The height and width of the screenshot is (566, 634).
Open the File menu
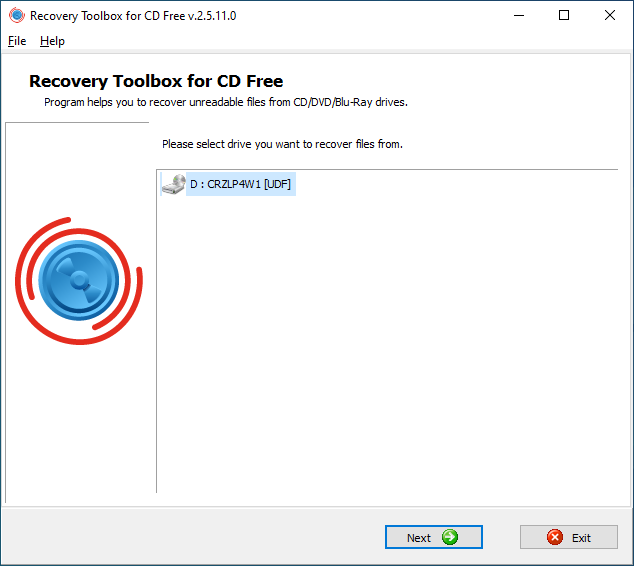click(17, 41)
